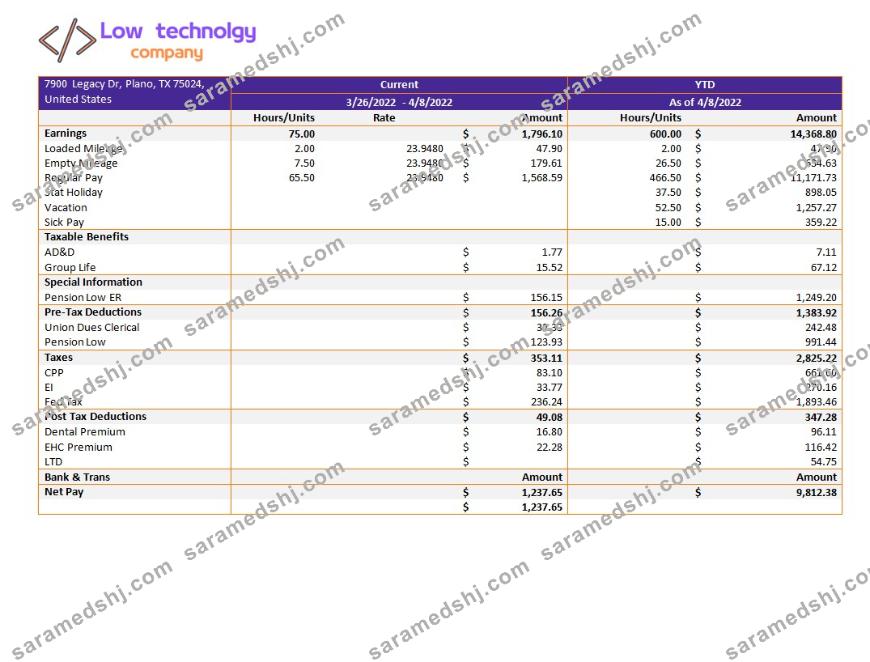Select current earnings hours 75.00
Viewport: 870px width, 662px height.
[x=301, y=134]
